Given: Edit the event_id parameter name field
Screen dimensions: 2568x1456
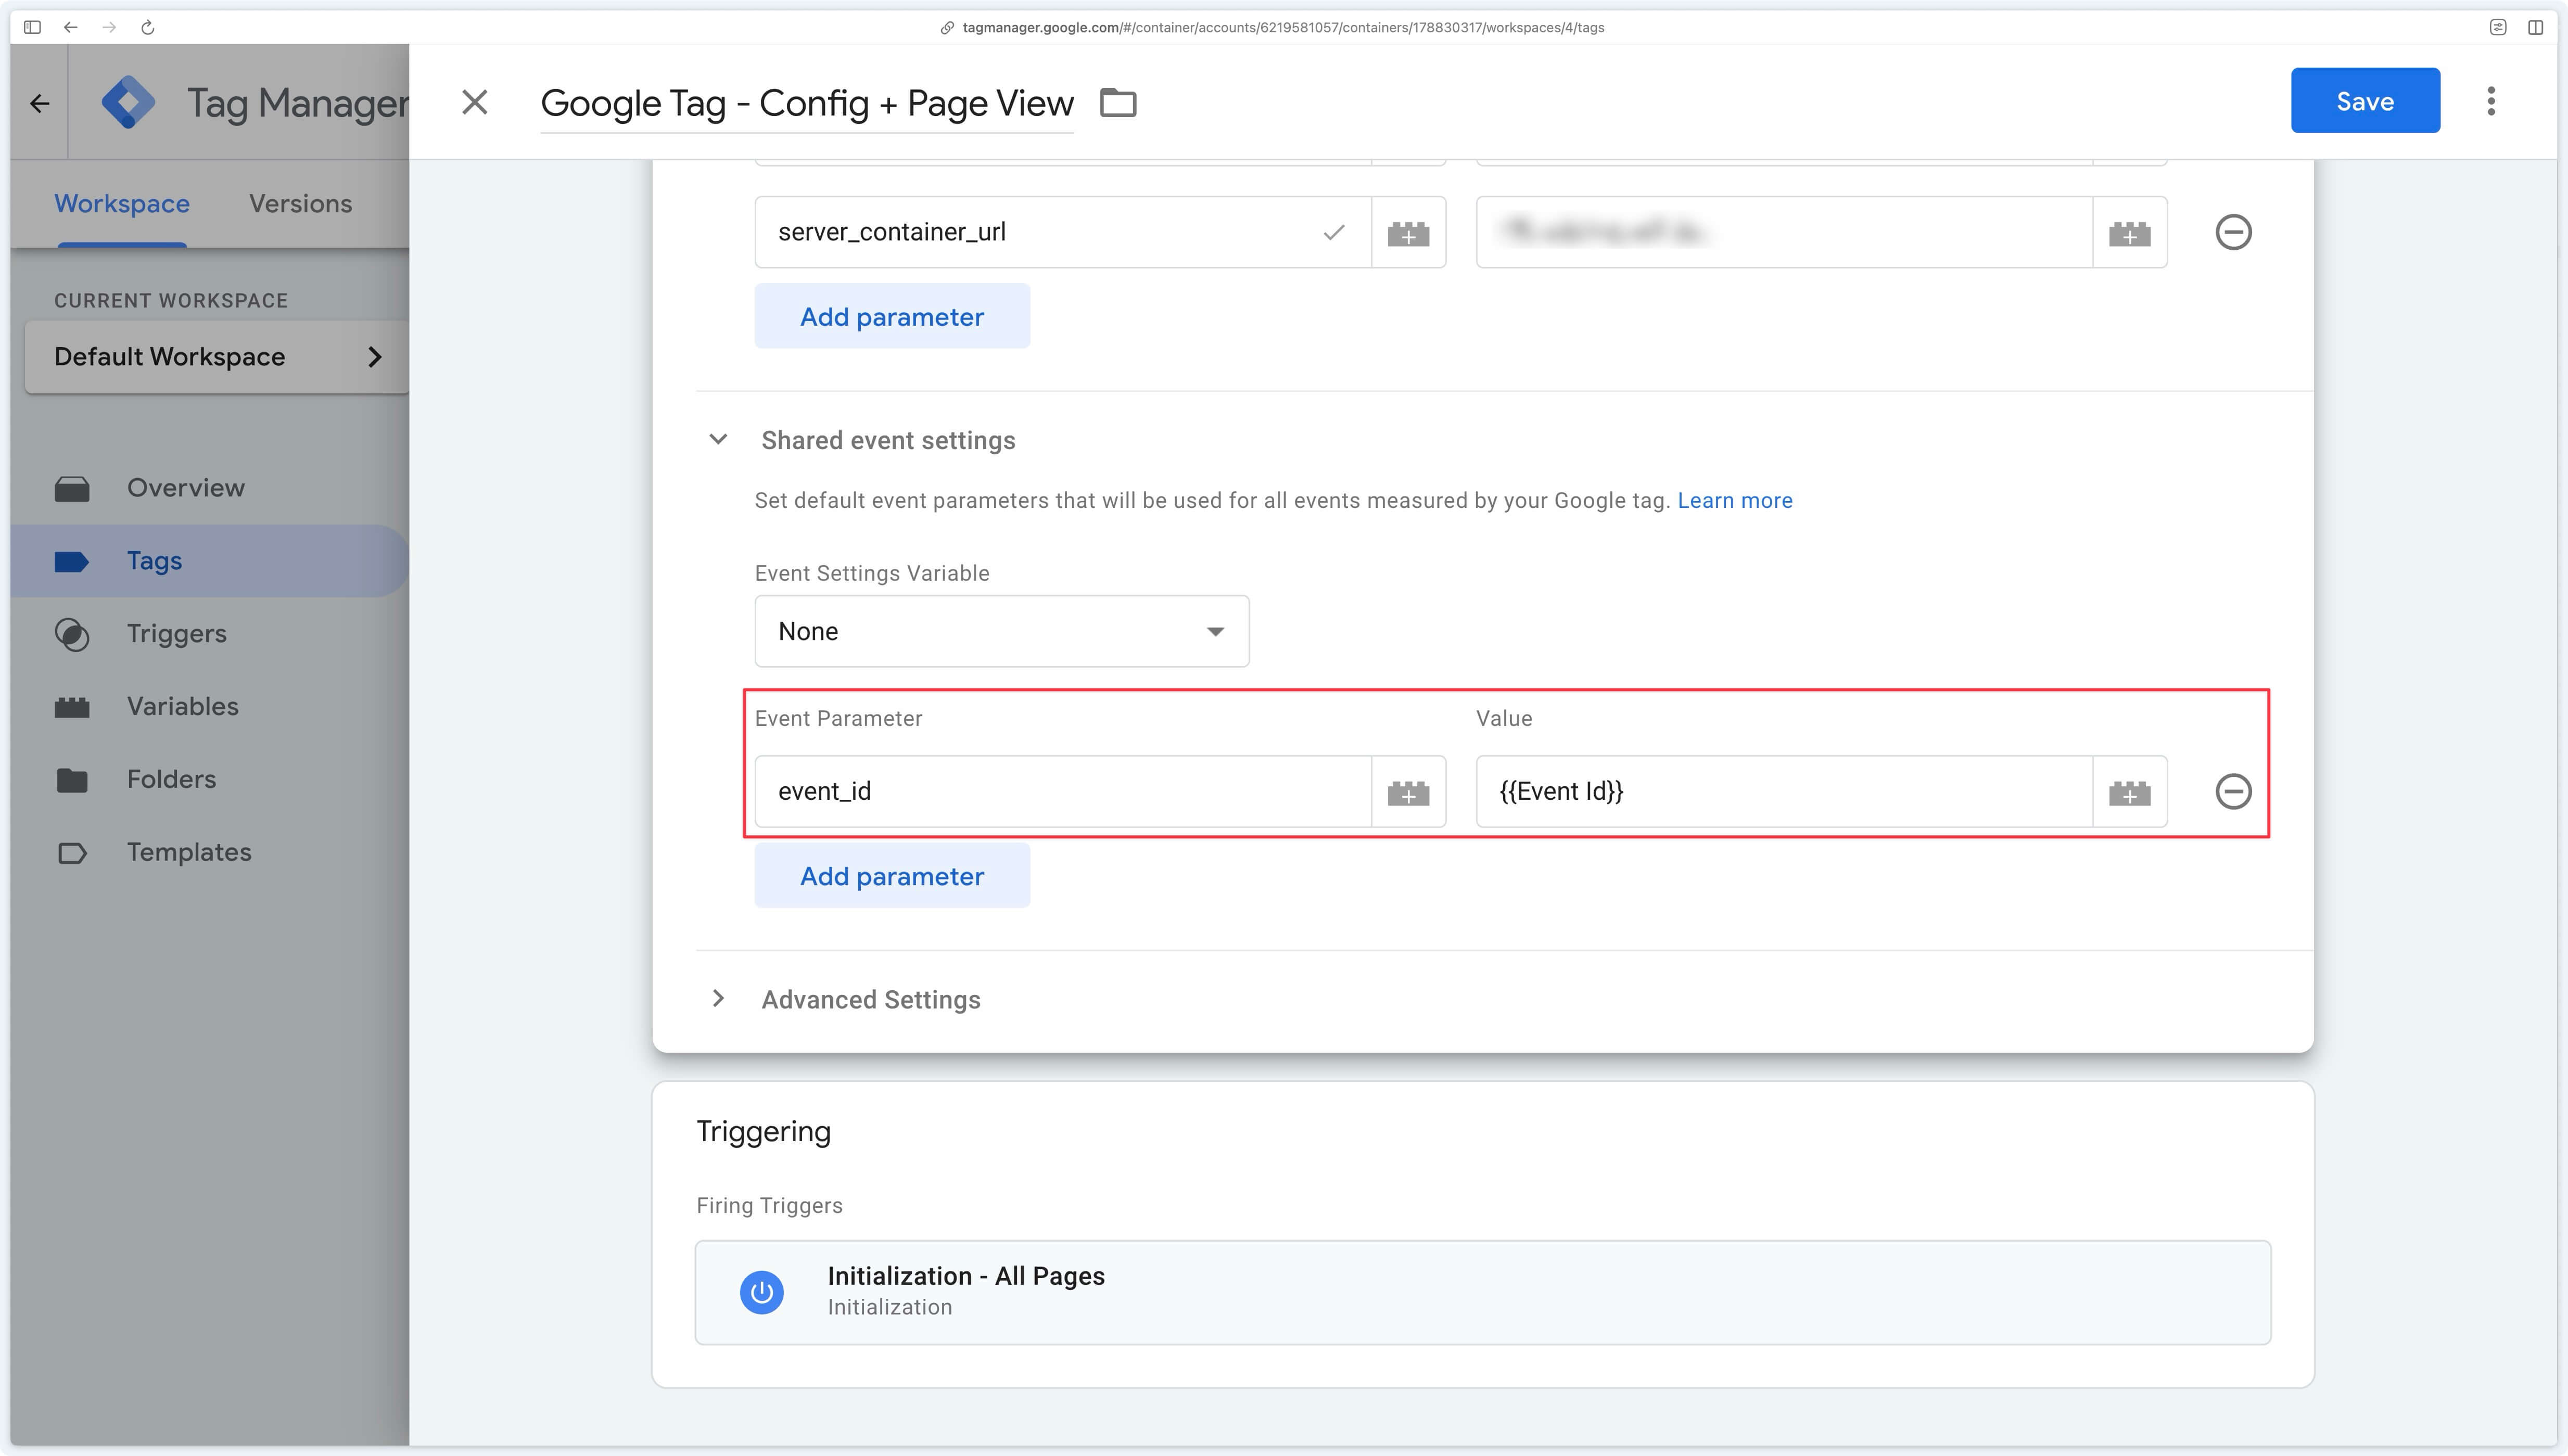Looking at the screenshot, I should 1063,791.
